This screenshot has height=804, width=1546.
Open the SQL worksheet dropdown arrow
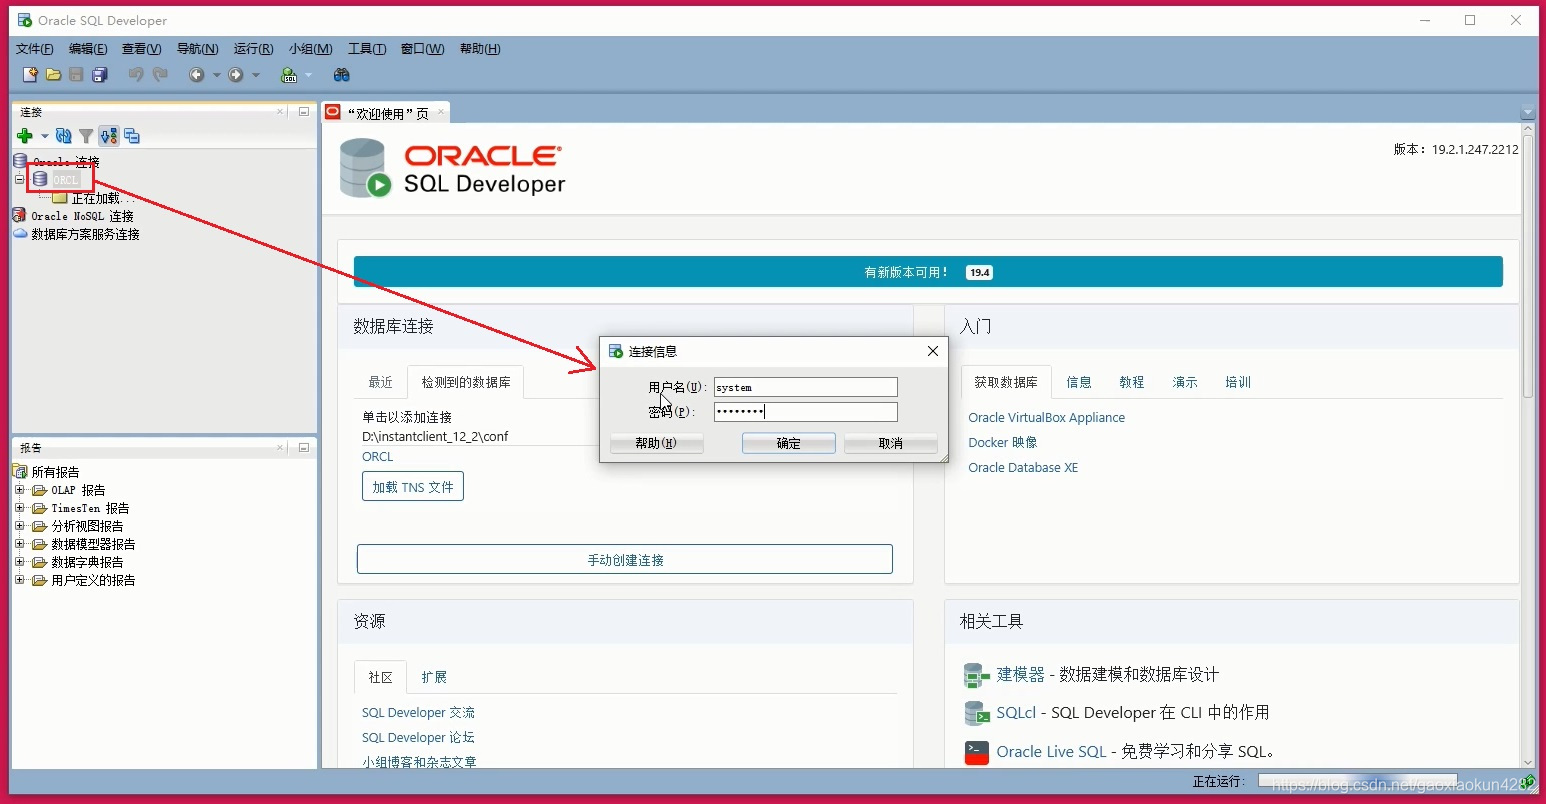click(308, 75)
